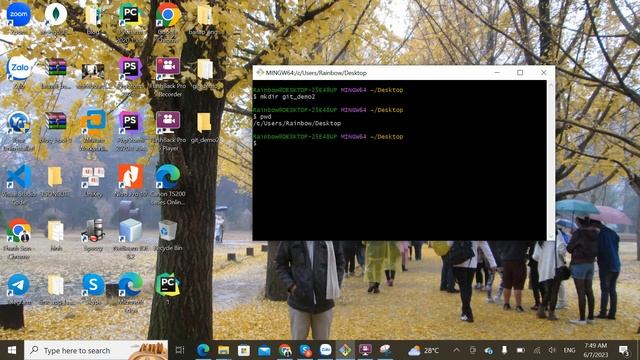Change ENG input language

(569, 350)
